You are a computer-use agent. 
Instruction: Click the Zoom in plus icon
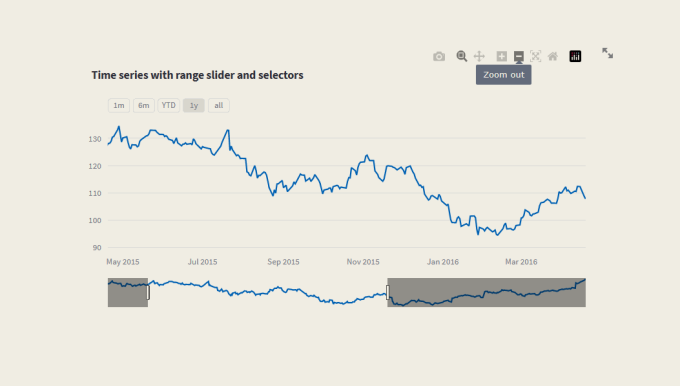point(502,56)
